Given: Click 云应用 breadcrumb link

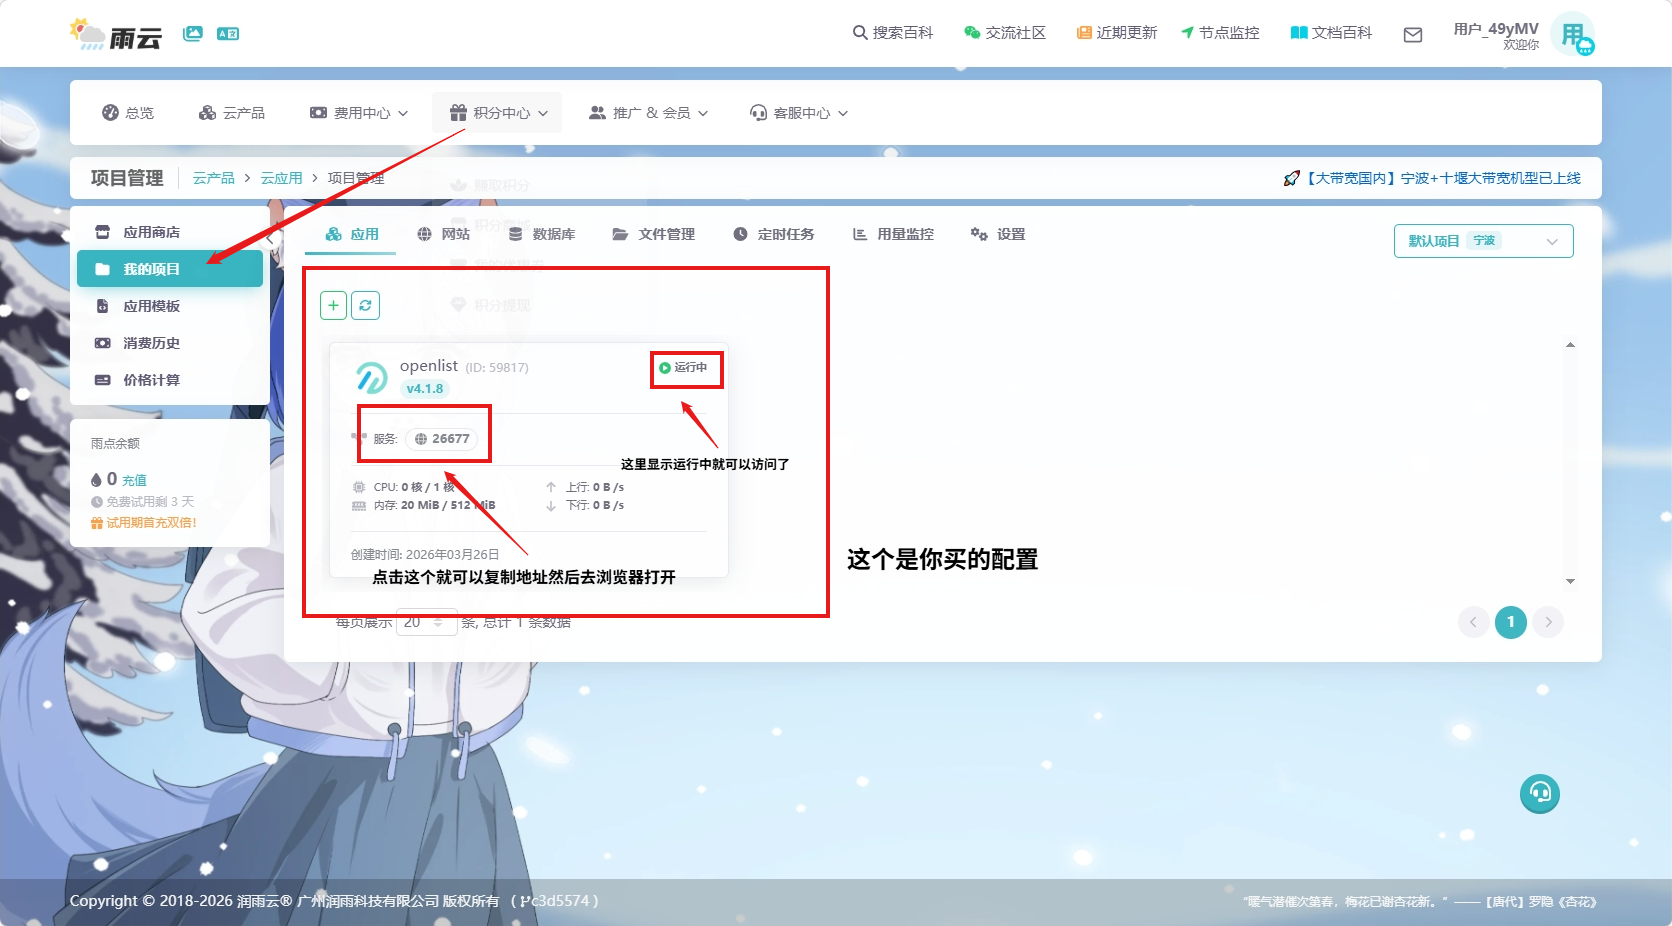Looking at the screenshot, I should pos(281,178).
